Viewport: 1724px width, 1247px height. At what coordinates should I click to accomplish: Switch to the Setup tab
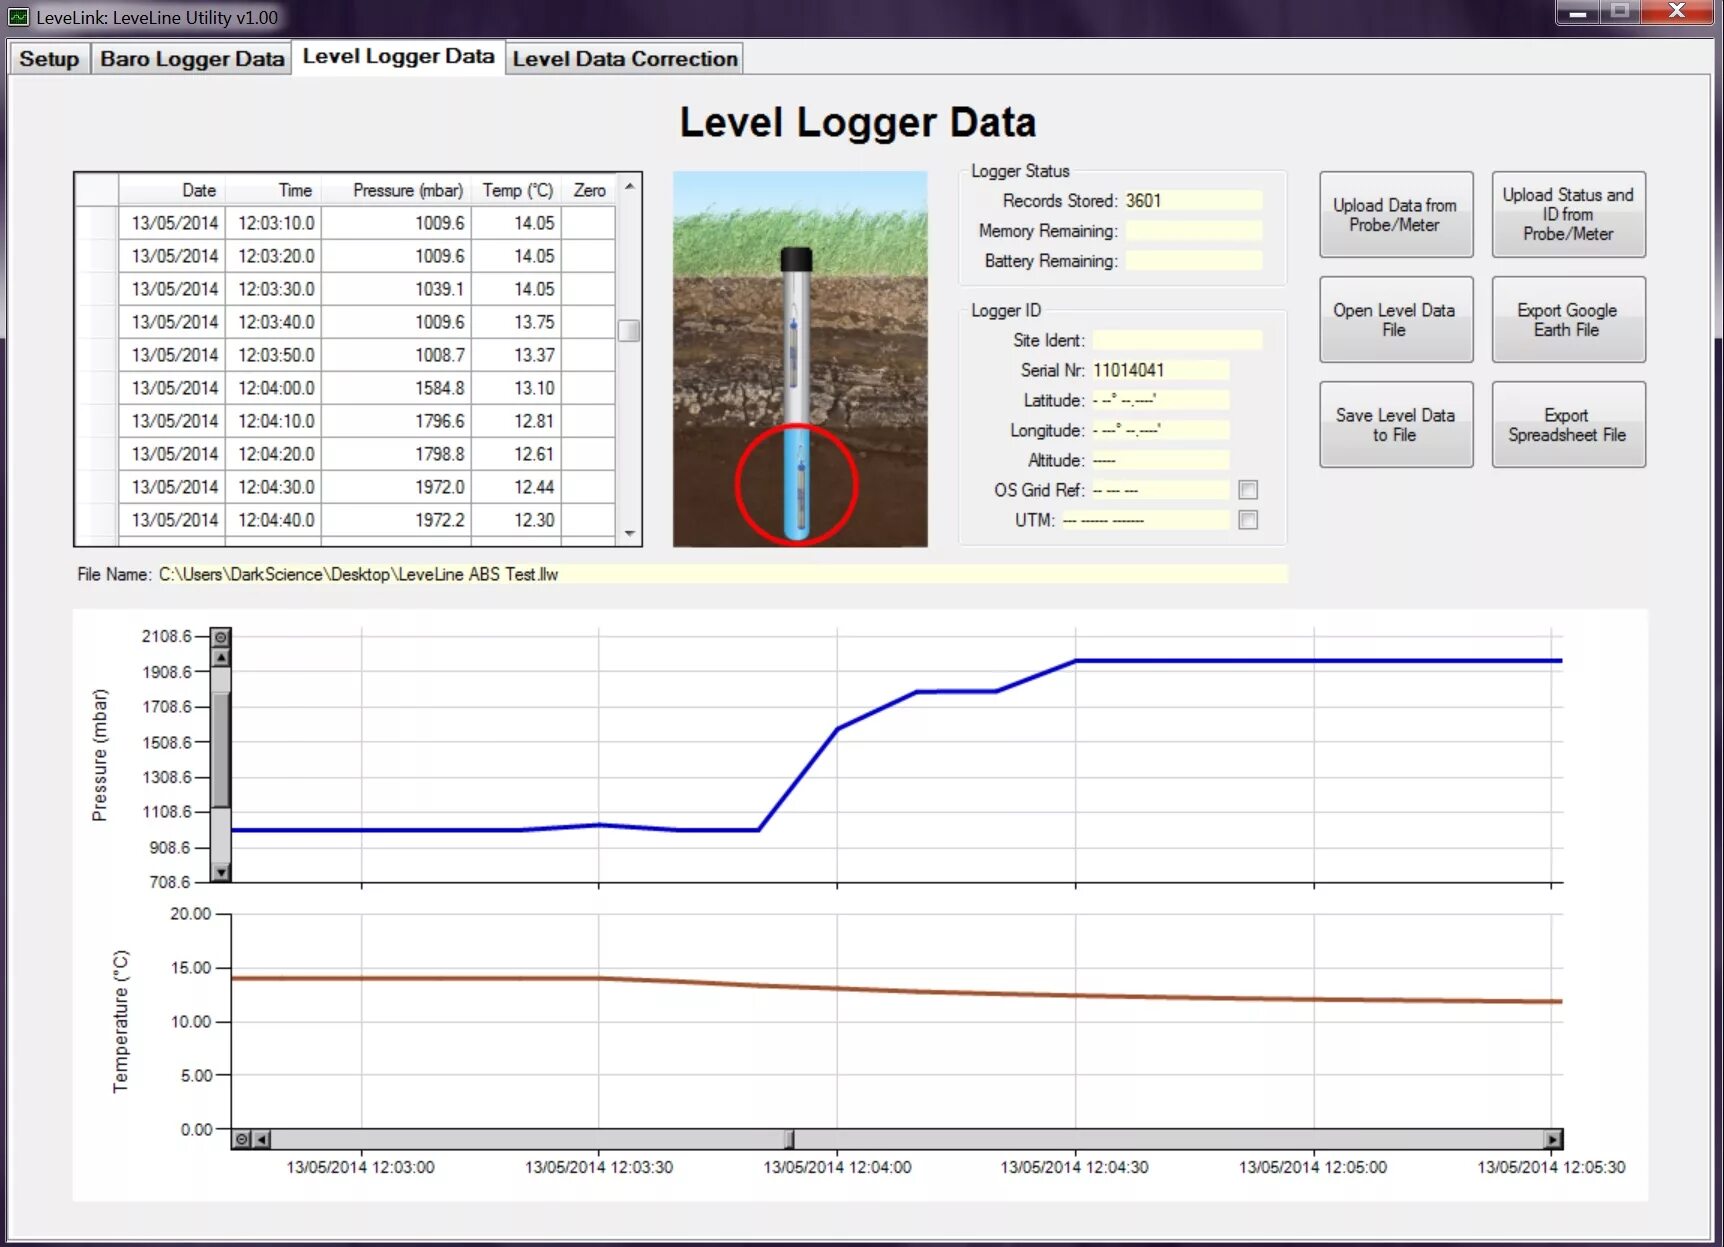[48, 58]
